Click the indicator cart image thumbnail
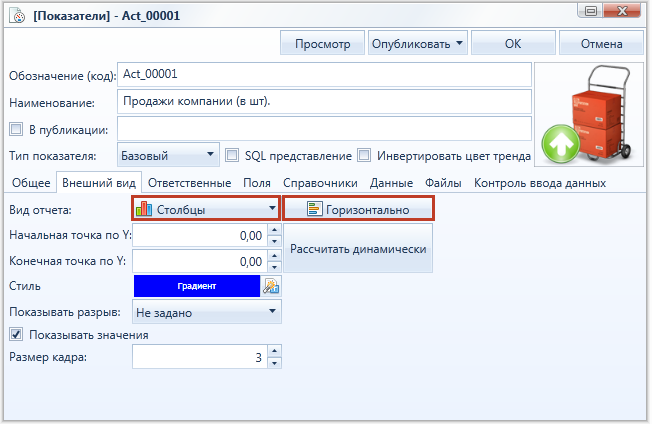The width and height of the screenshot is (652, 424). (x=589, y=115)
